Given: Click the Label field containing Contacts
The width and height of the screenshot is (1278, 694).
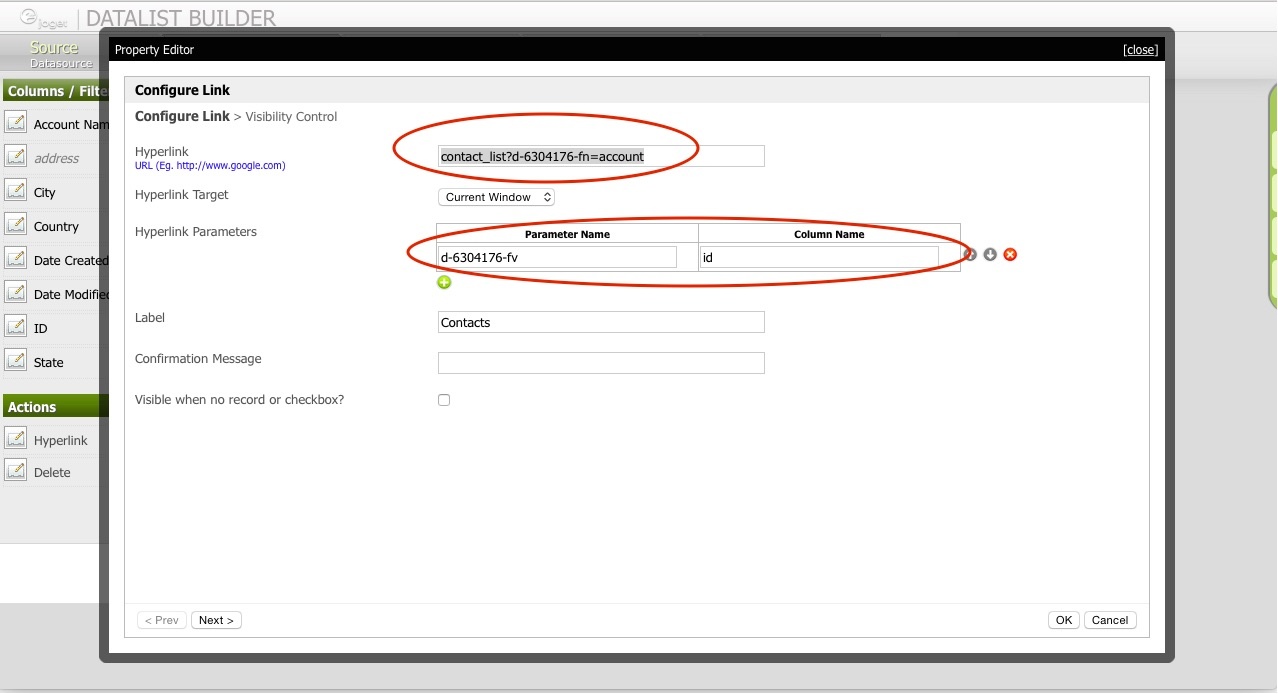Looking at the screenshot, I should (x=601, y=322).
